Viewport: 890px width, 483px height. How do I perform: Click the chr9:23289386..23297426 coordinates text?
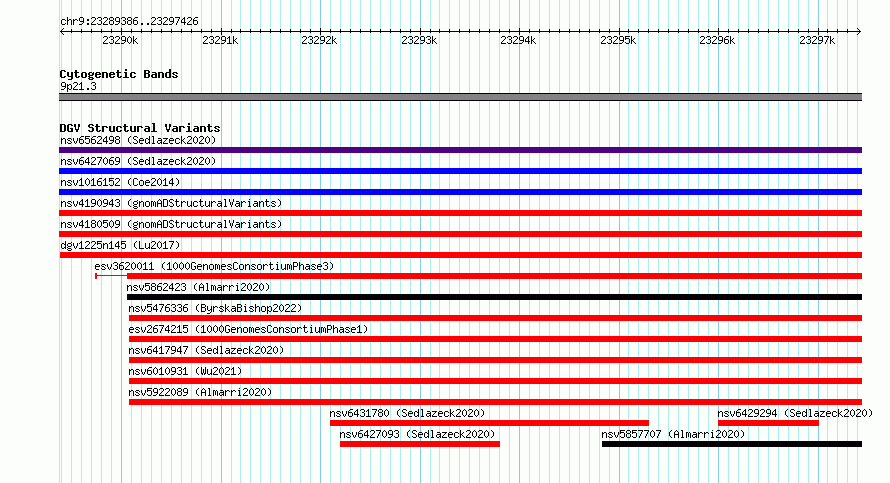click(129, 22)
